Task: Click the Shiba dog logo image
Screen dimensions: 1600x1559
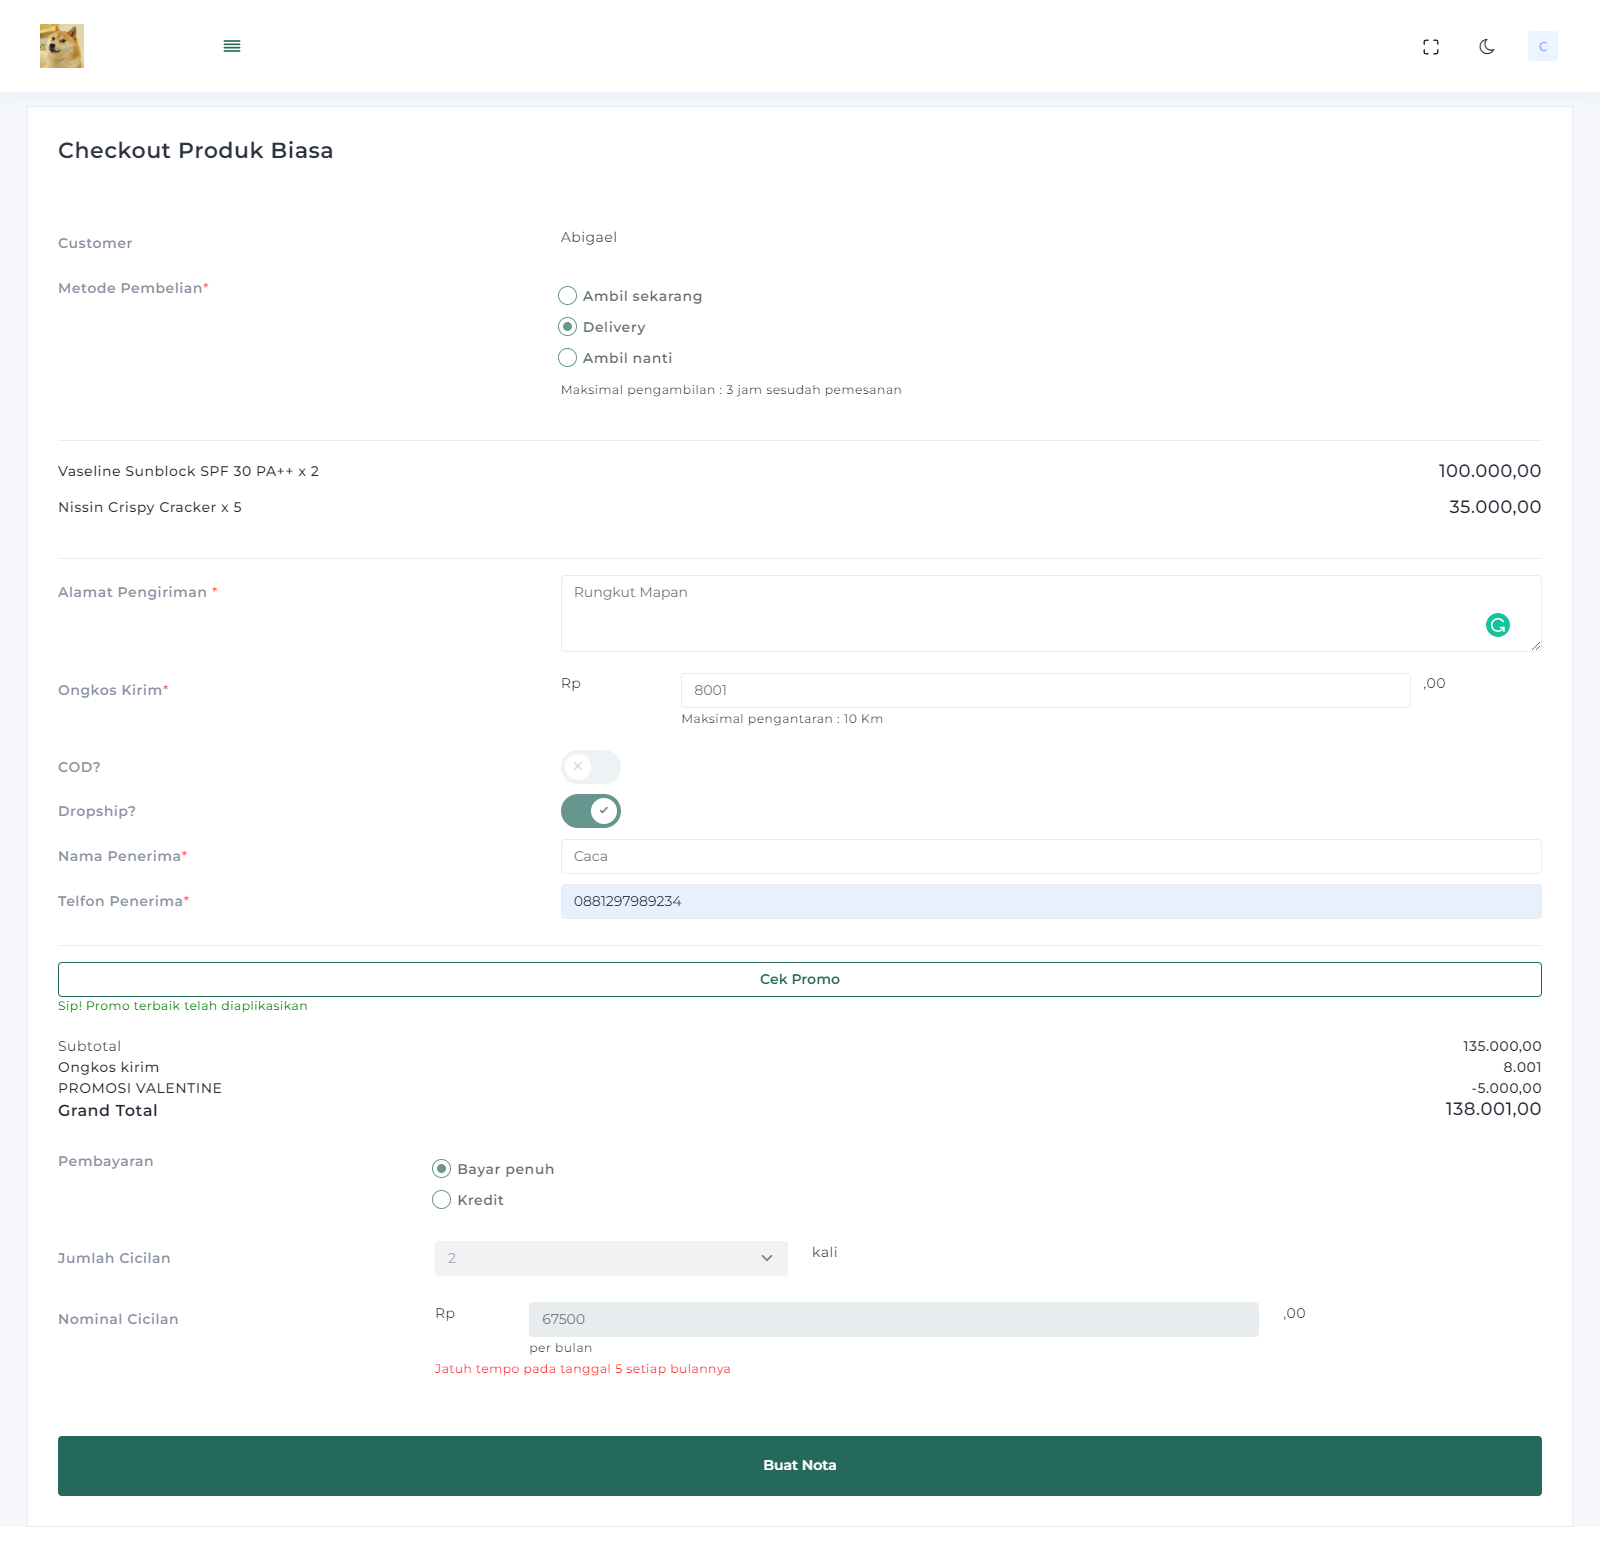Action: [62, 46]
